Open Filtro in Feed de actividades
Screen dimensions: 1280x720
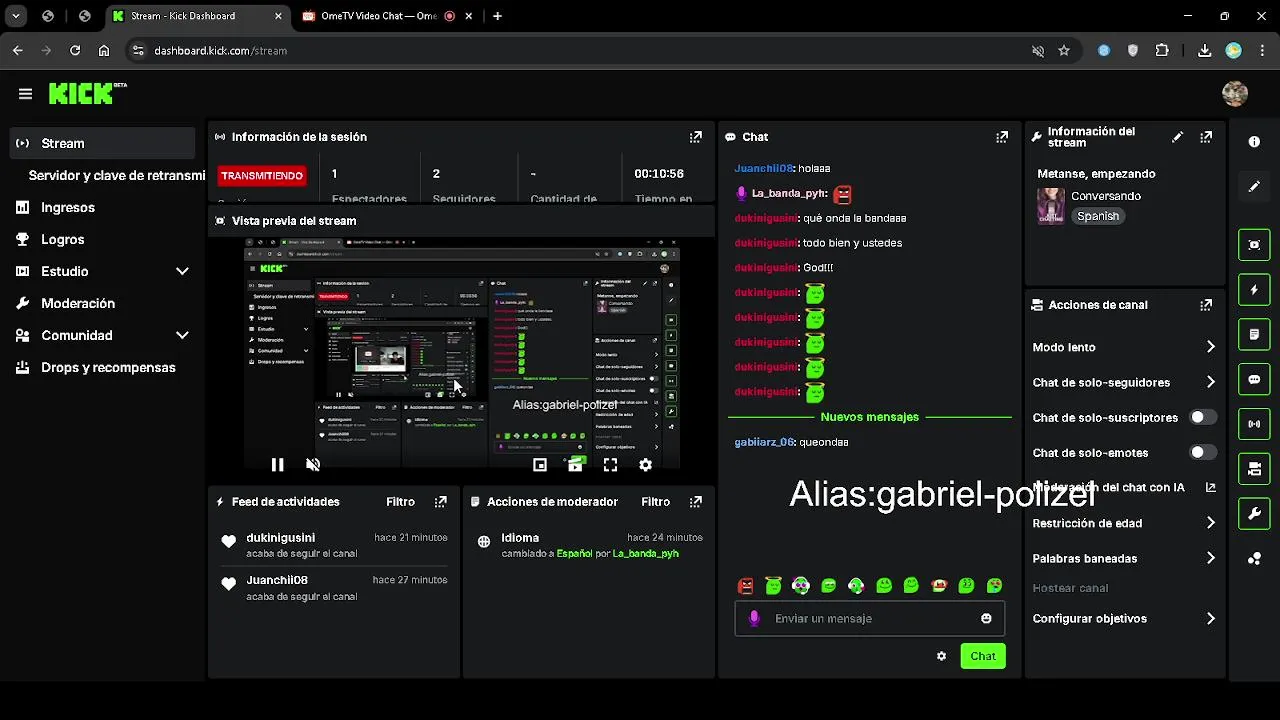coord(401,502)
